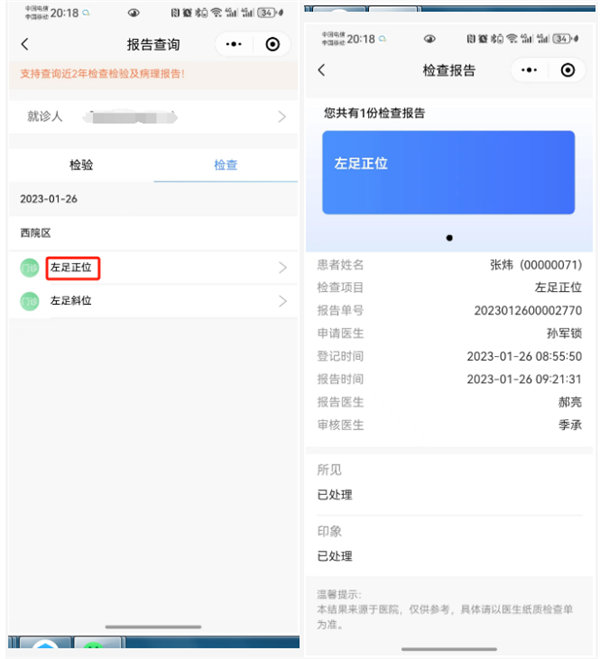This screenshot has width=600, height=659.
Task: Go back from the 检查报告 screen
Action: [x=321, y=70]
